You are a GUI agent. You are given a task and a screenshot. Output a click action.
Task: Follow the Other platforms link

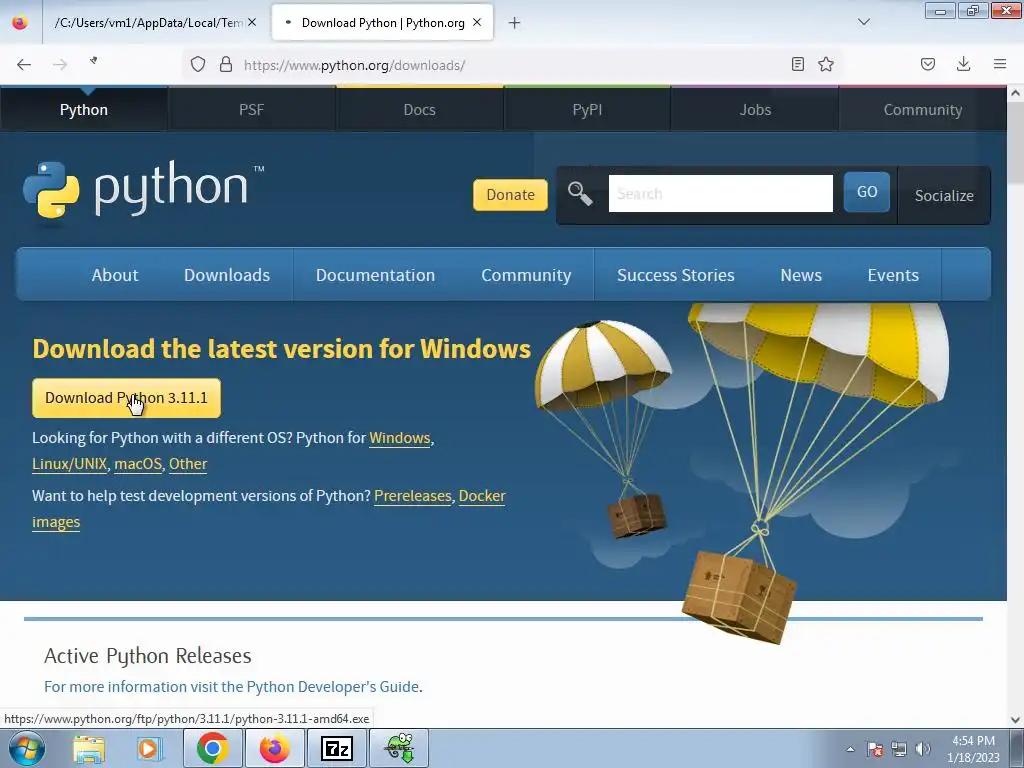(188, 464)
